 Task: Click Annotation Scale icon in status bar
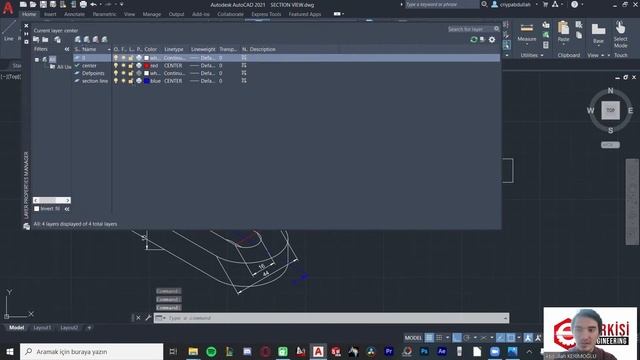[528, 338]
